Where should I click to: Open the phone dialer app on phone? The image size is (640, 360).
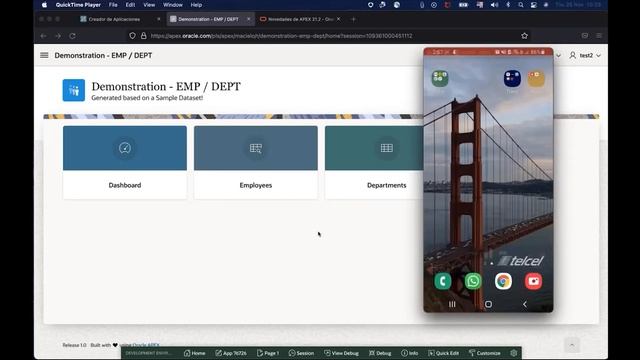443,281
